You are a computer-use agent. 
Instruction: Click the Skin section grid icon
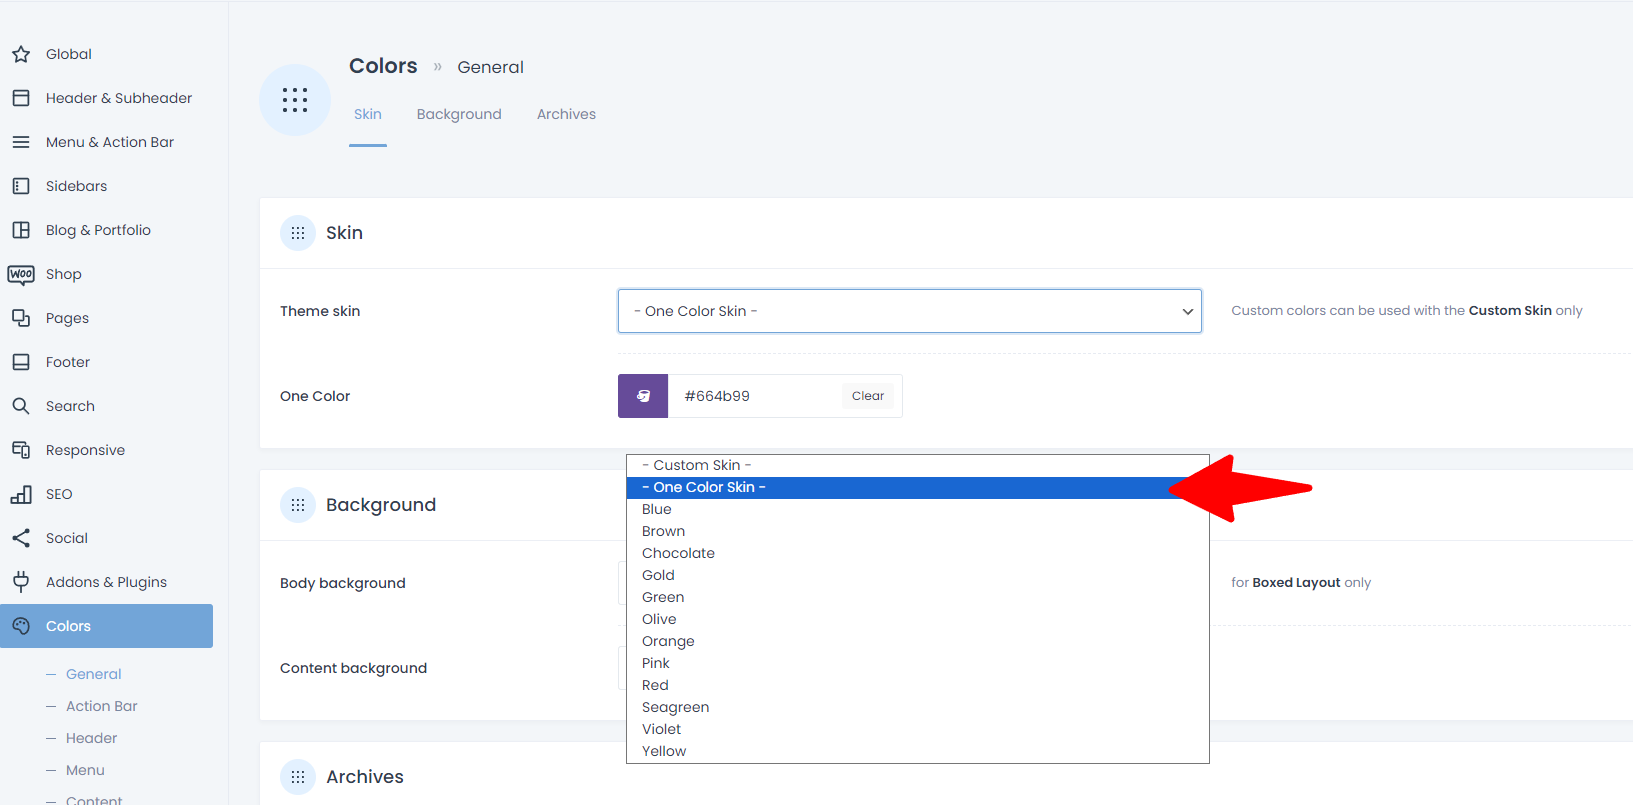coord(298,233)
